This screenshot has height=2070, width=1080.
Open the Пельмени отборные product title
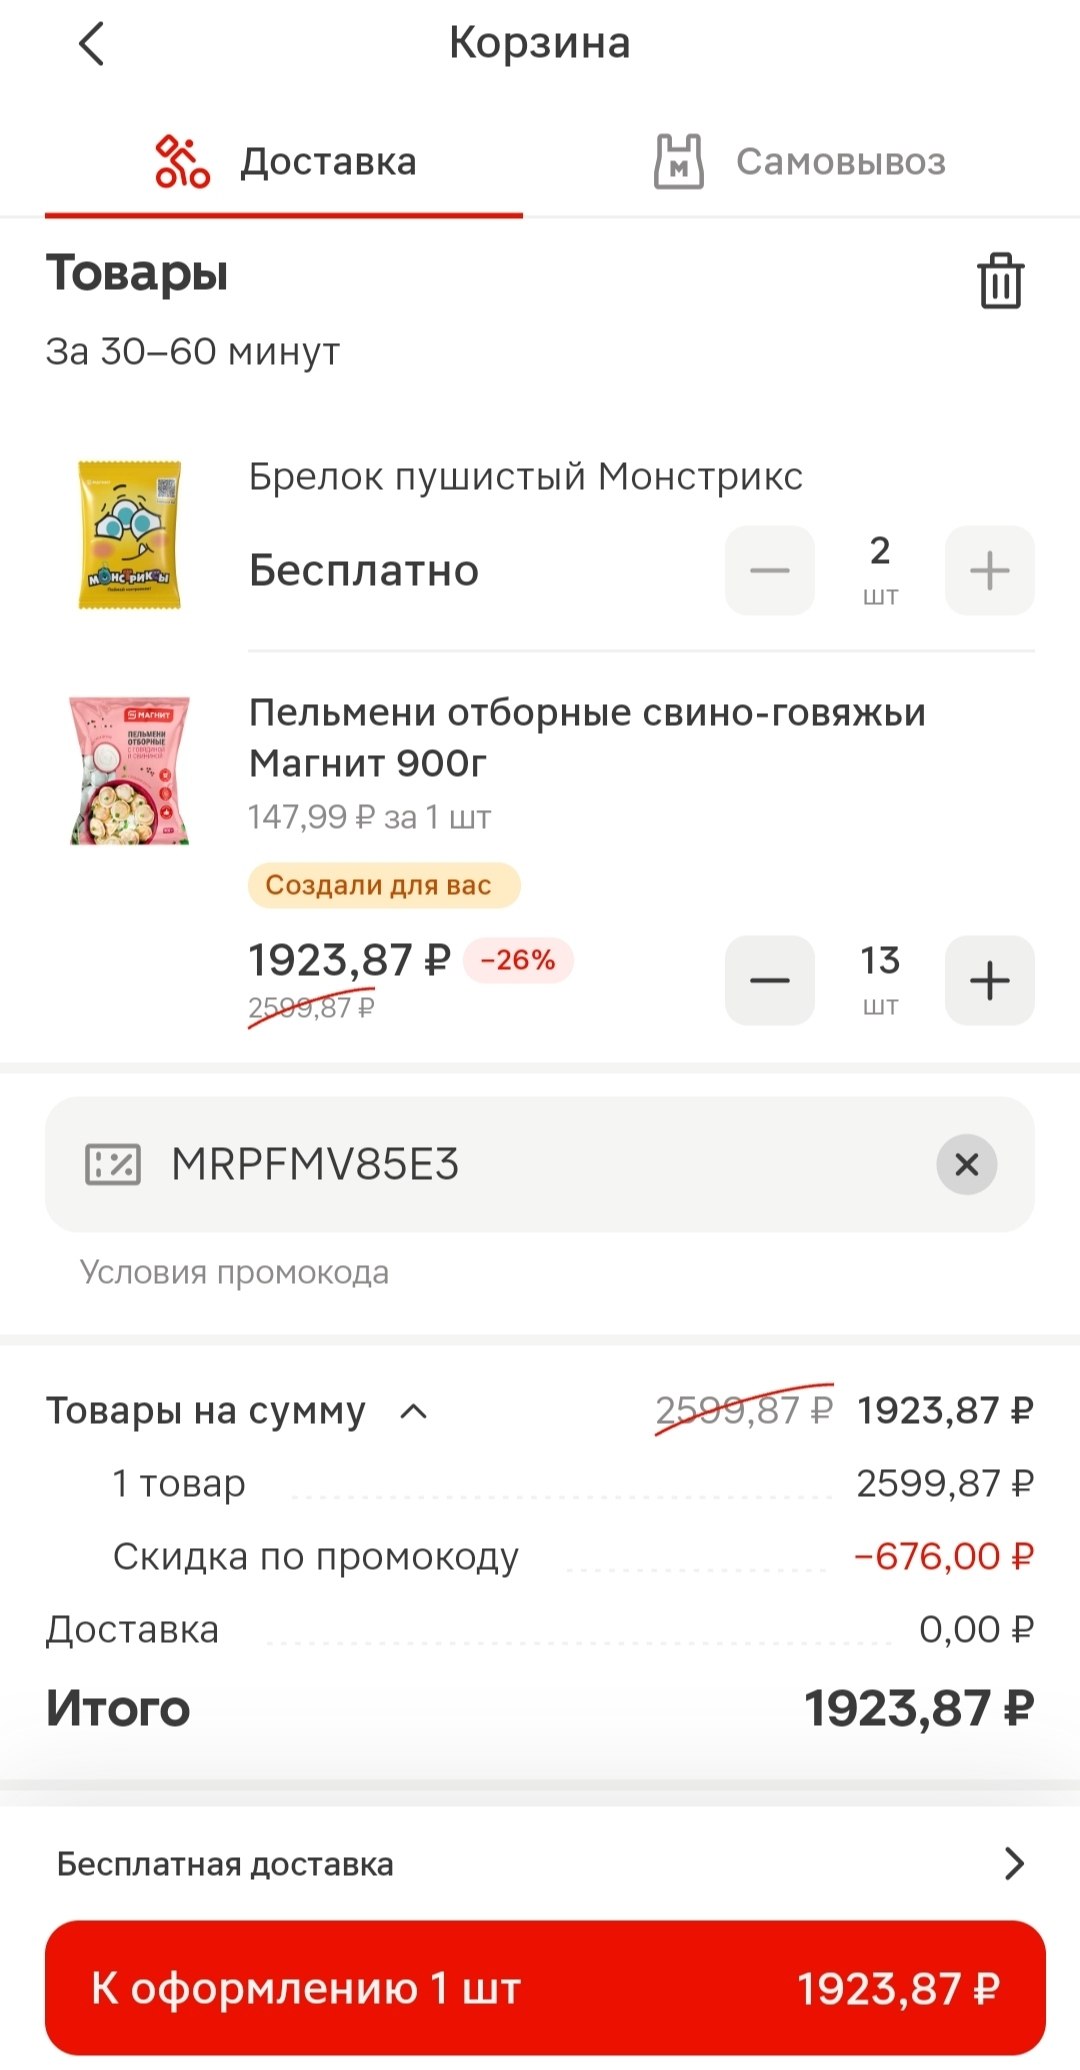pyautogui.click(x=586, y=737)
